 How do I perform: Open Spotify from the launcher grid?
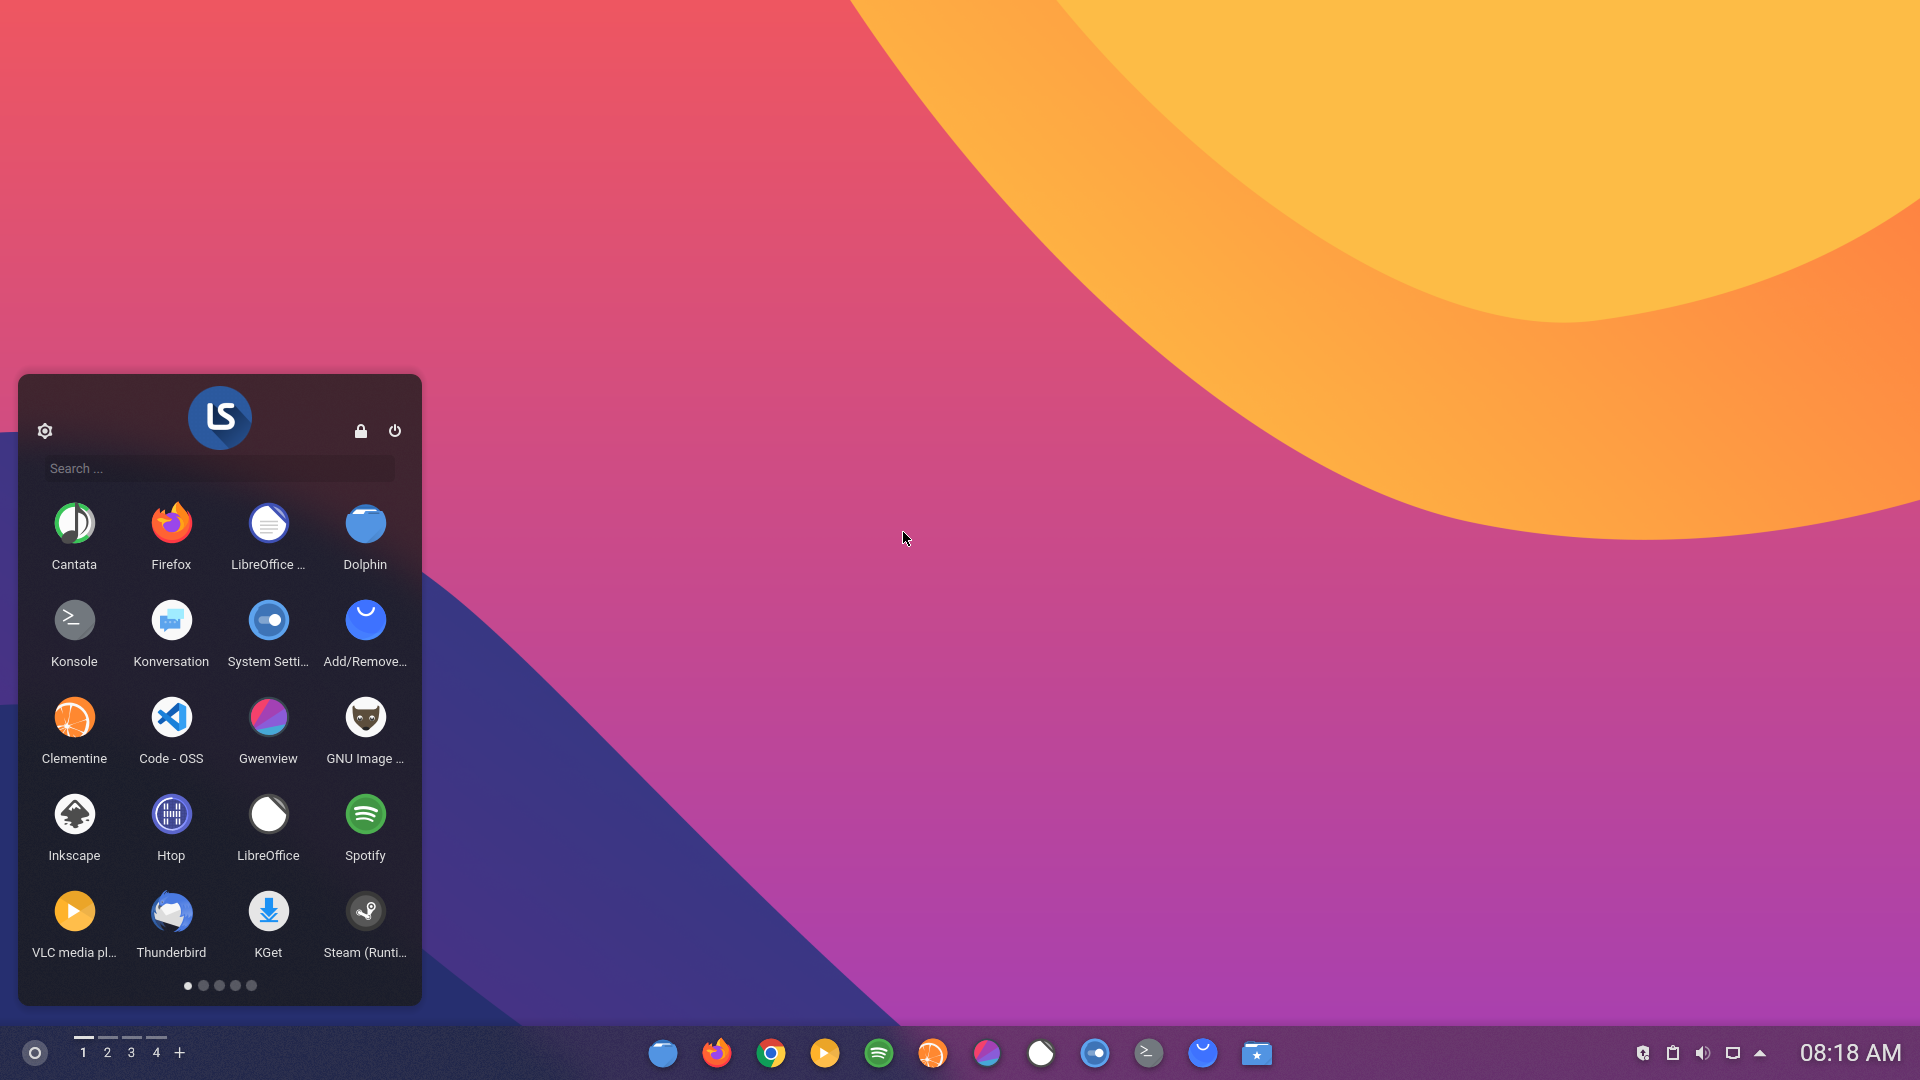tap(365, 814)
